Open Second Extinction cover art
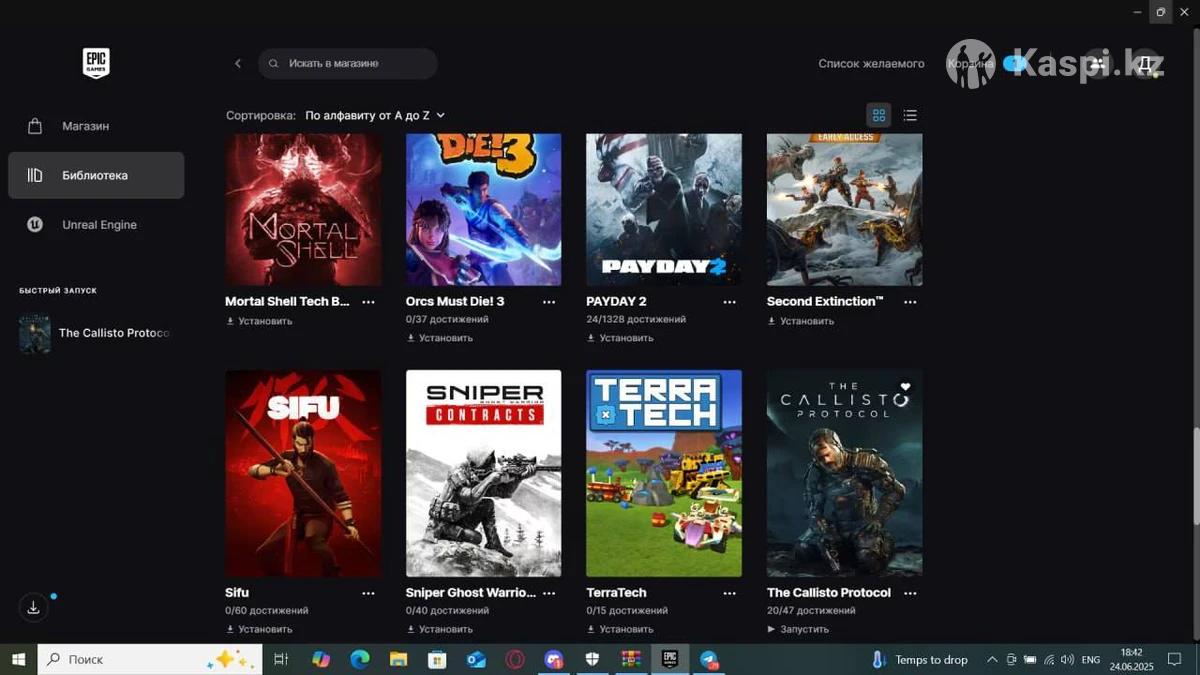 [x=845, y=210]
